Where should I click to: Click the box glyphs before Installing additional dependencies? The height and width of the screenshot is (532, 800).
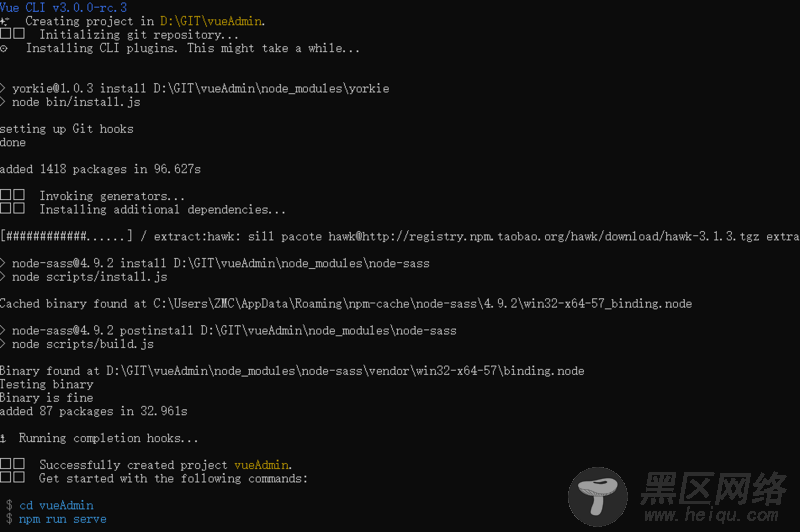pos(12,209)
